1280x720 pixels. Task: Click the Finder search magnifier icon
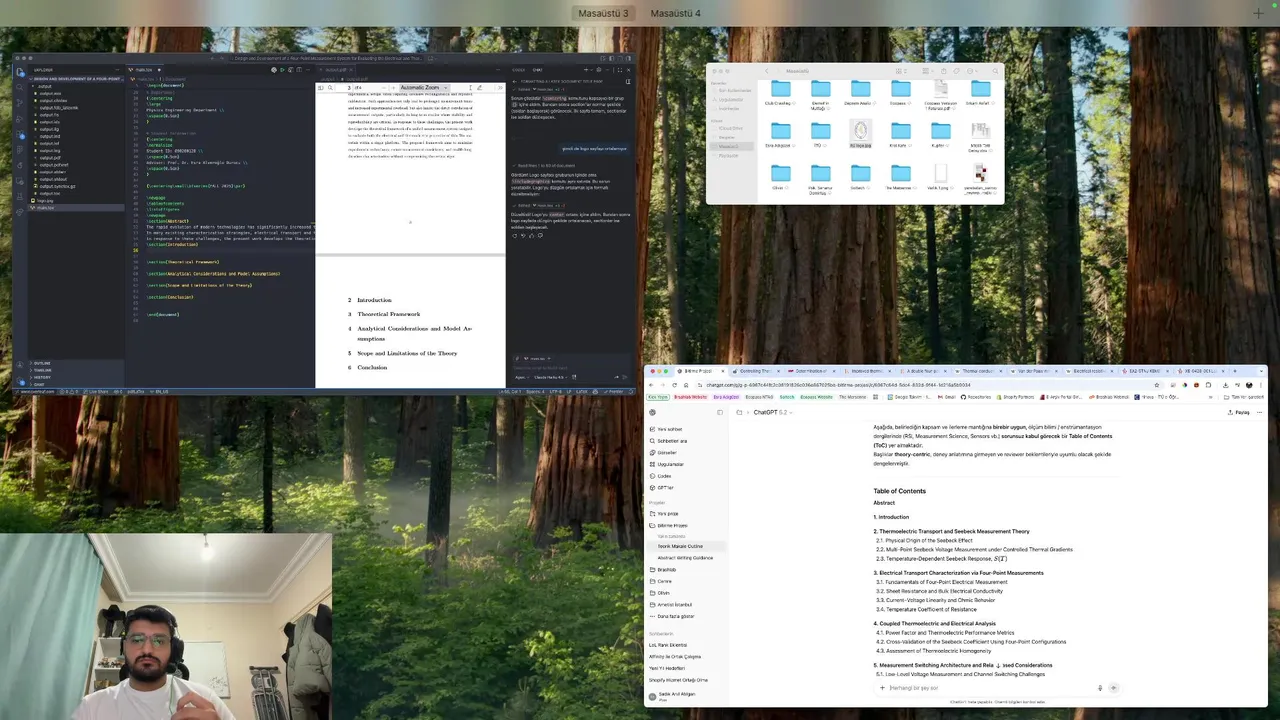click(x=995, y=71)
